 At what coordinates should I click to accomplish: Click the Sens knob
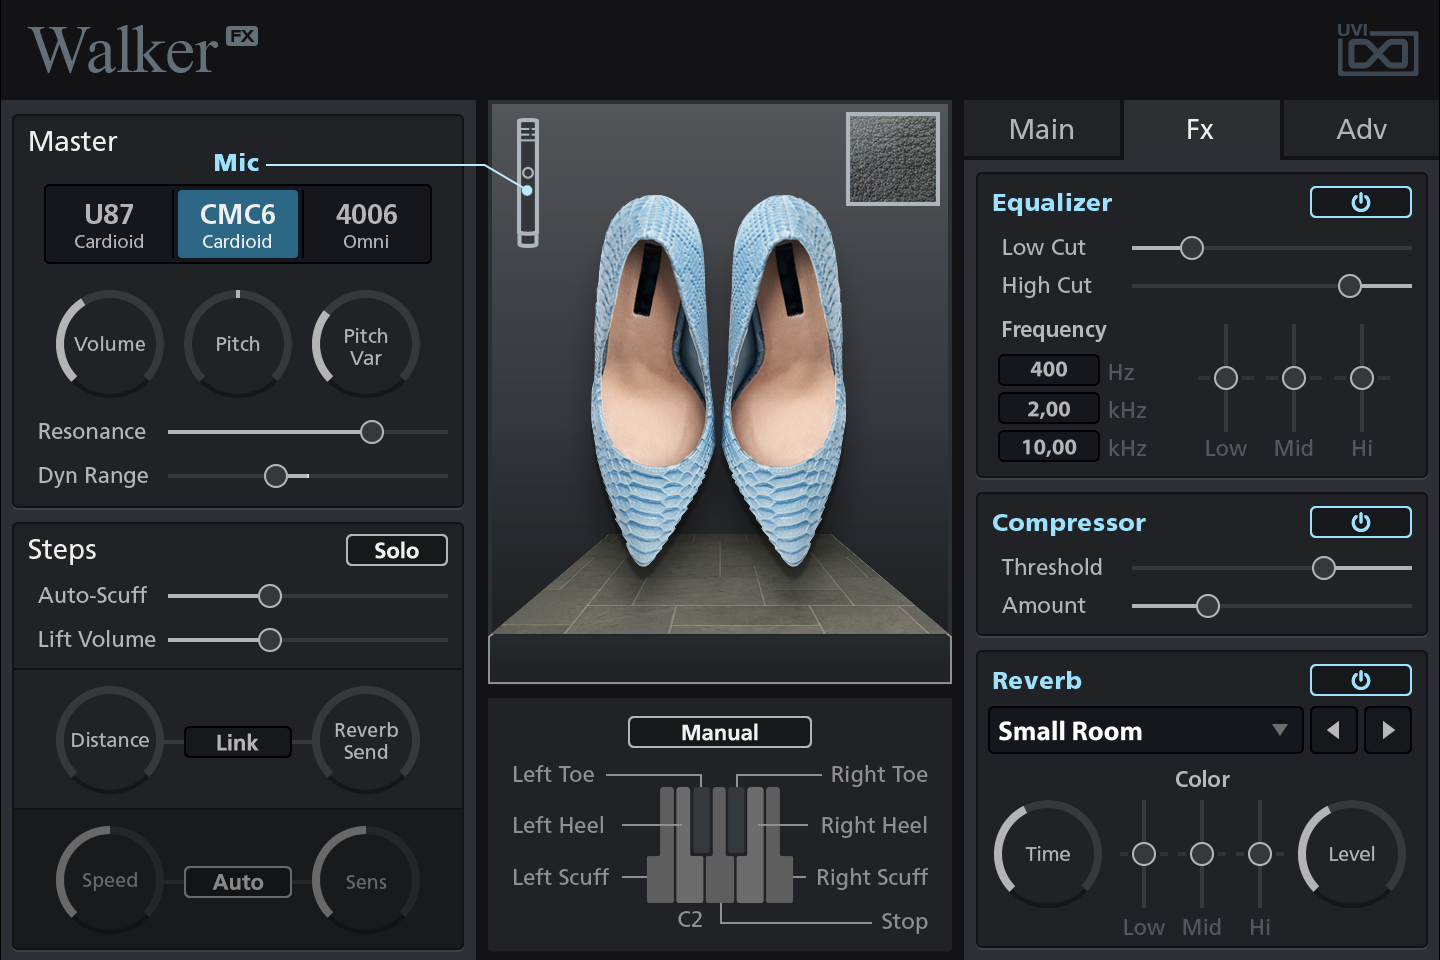point(364,880)
